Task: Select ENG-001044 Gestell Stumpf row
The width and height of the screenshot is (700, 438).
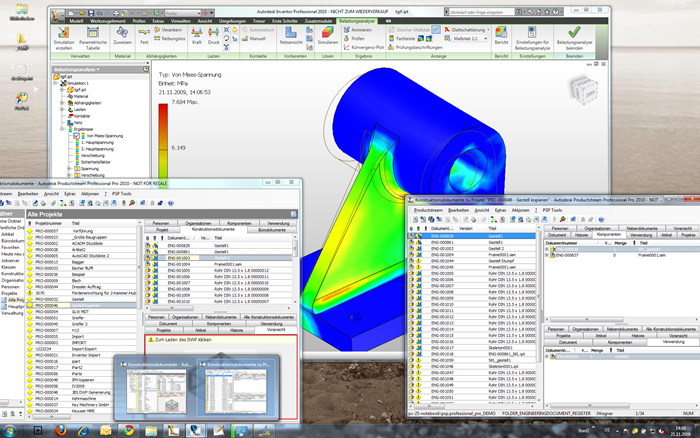Action: pyautogui.click(x=473, y=261)
